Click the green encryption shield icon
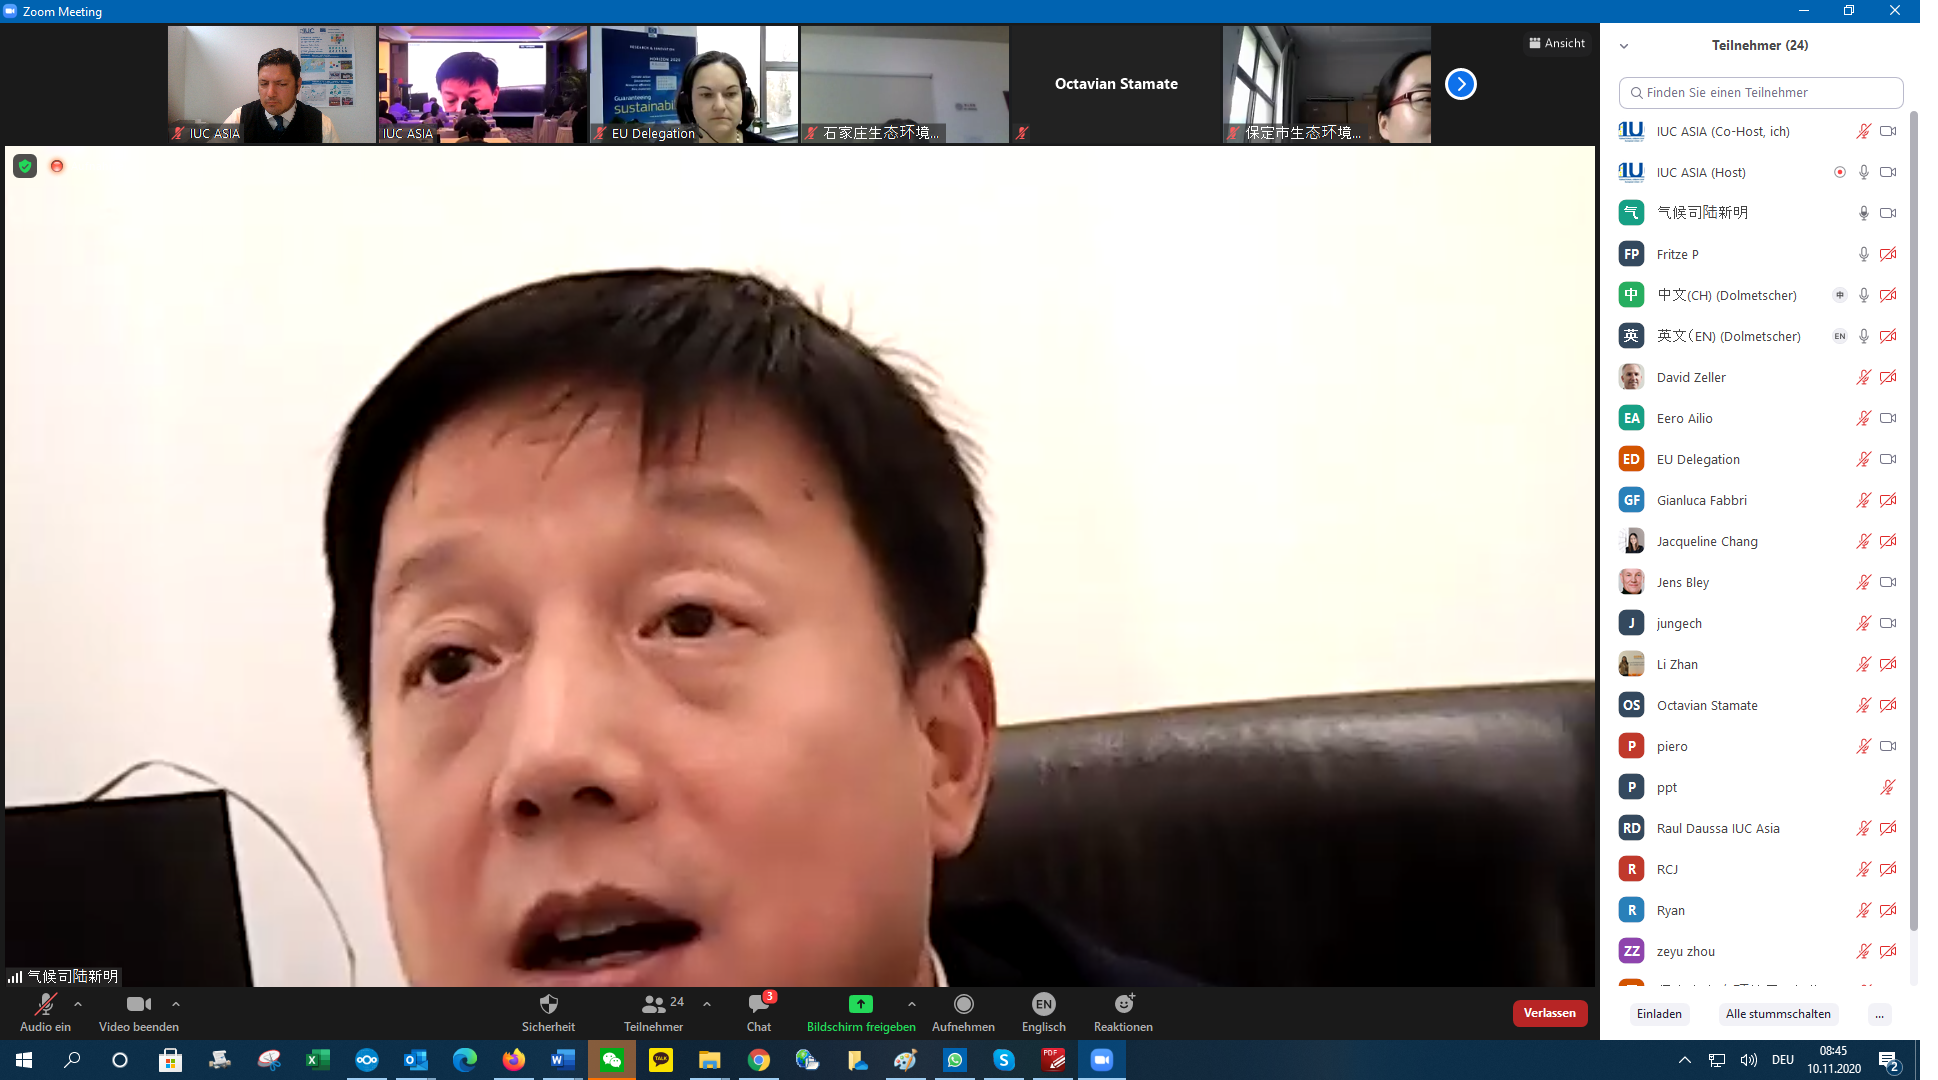The width and height of the screenshot is (1938, 1080). click(25, 166)
